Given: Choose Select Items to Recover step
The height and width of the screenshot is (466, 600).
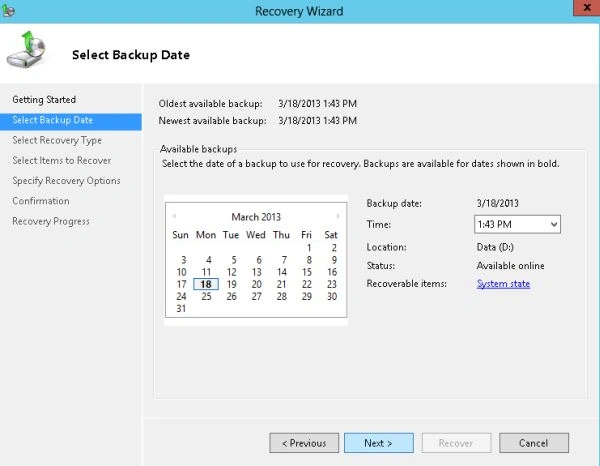Looking at the screenshot, I should (62, 160).
